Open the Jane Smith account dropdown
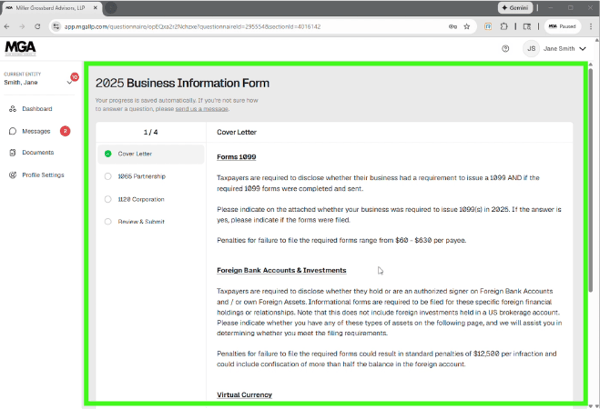The image size is (600, 409). [x=582, y=48]
